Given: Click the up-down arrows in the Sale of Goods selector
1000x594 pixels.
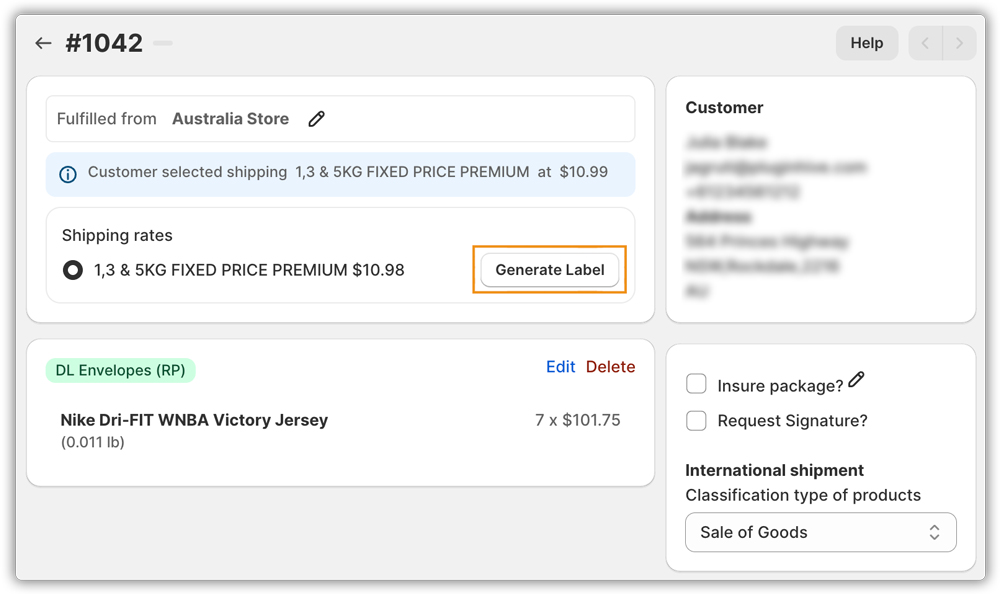Looking at the screenshot, I should pyautogui.click(x=934, y=532).
